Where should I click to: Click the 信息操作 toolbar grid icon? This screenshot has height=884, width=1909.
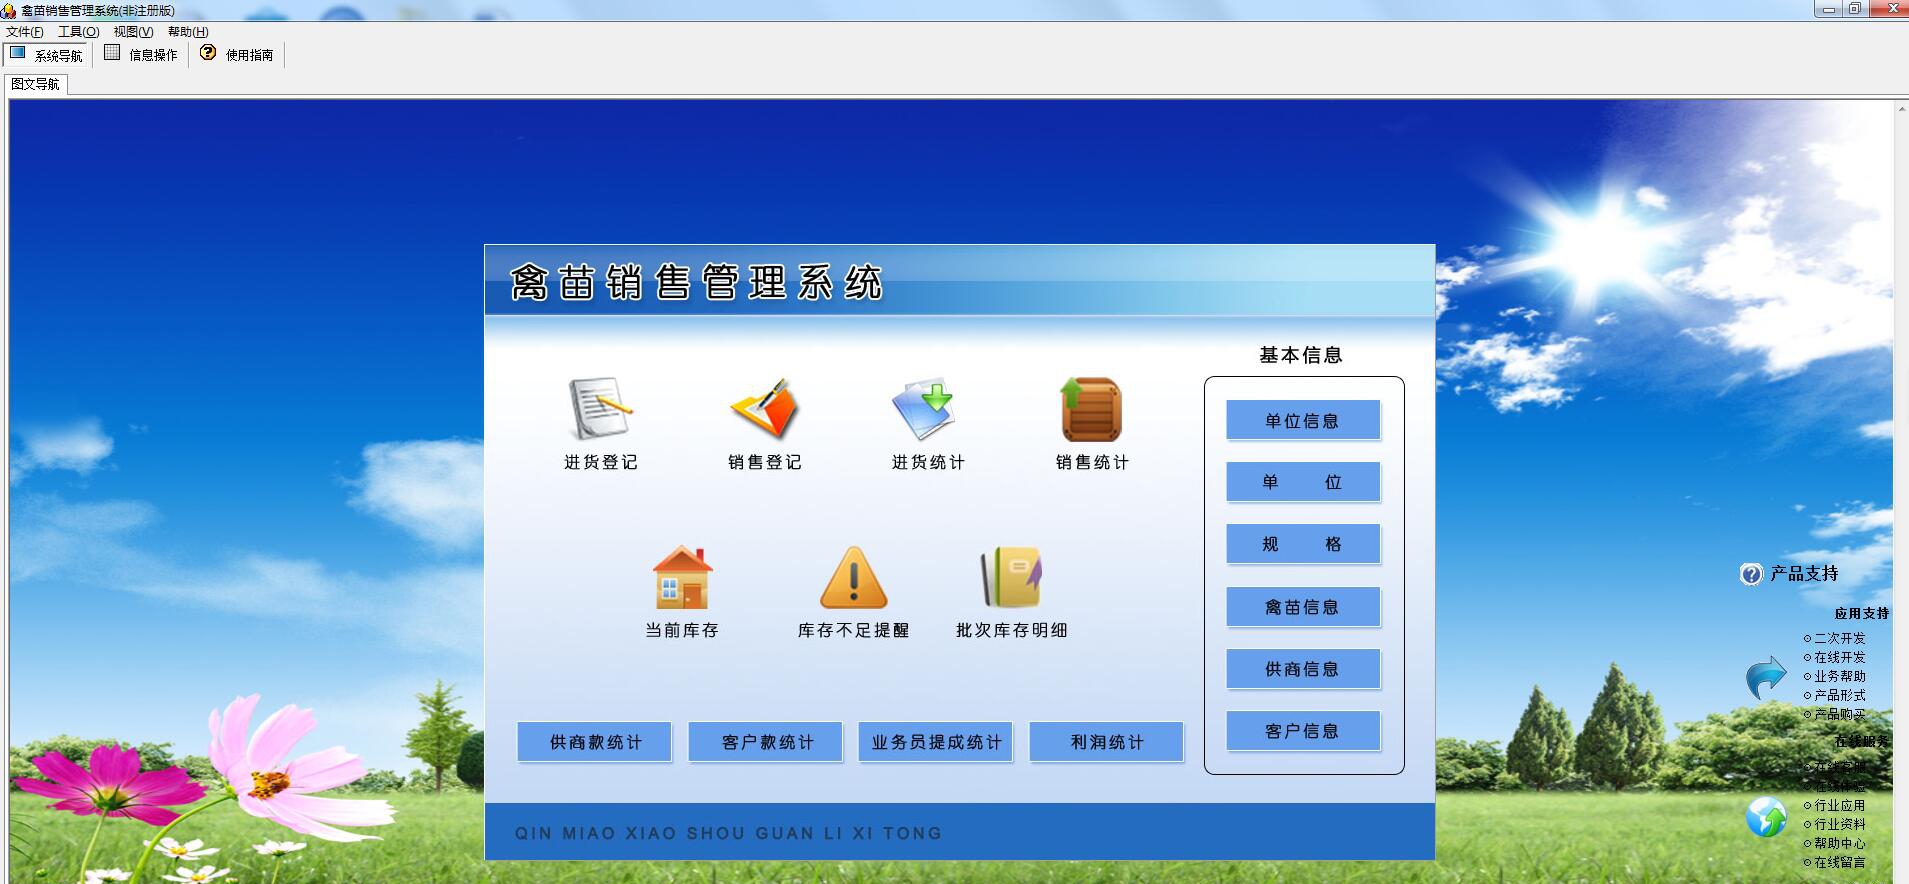pyautogui.click(x=112, y=53)
